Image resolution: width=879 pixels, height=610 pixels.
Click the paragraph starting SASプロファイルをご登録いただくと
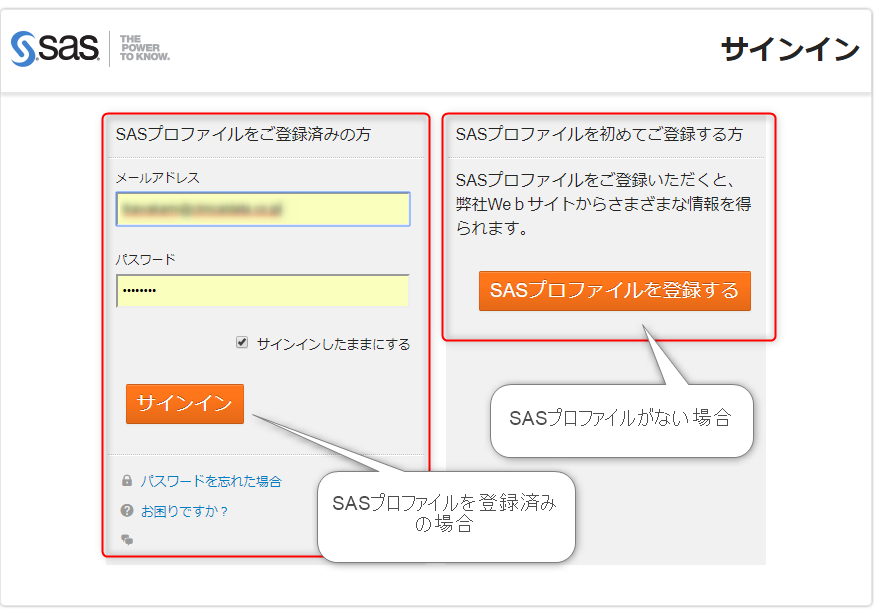(x=603, y=204)
